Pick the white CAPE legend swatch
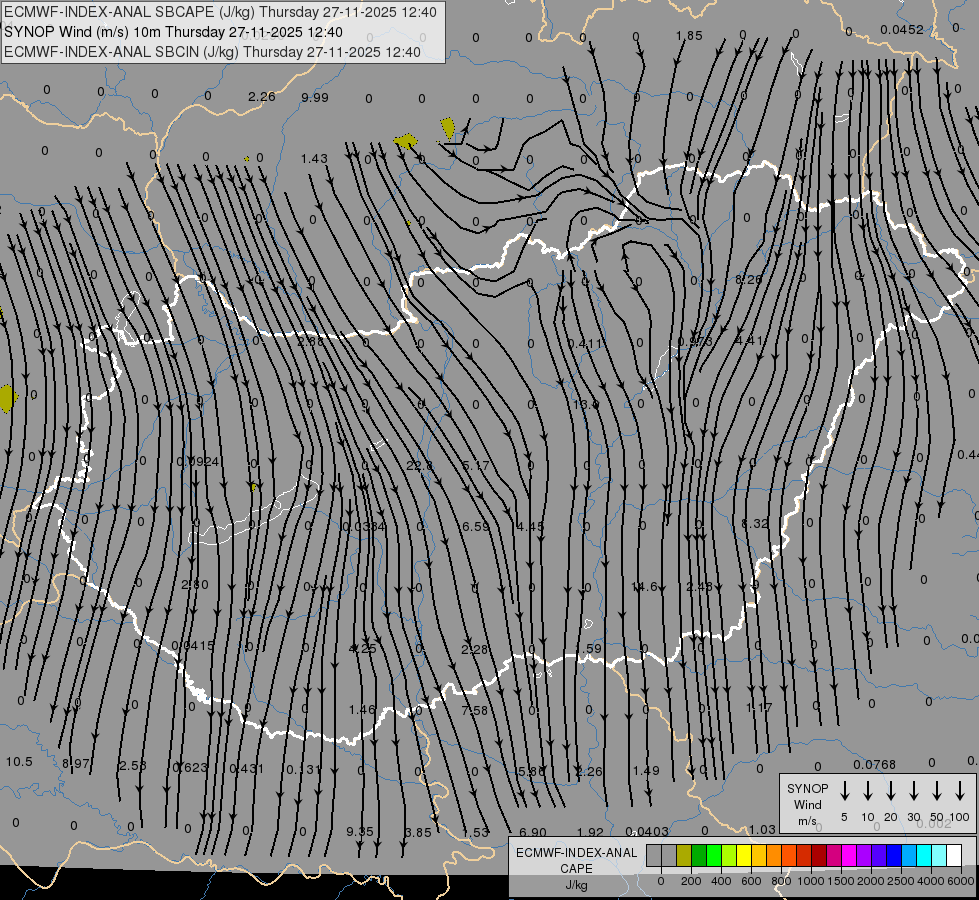The width and height of the screenshot is (979, 900). [x=954, y=856]
